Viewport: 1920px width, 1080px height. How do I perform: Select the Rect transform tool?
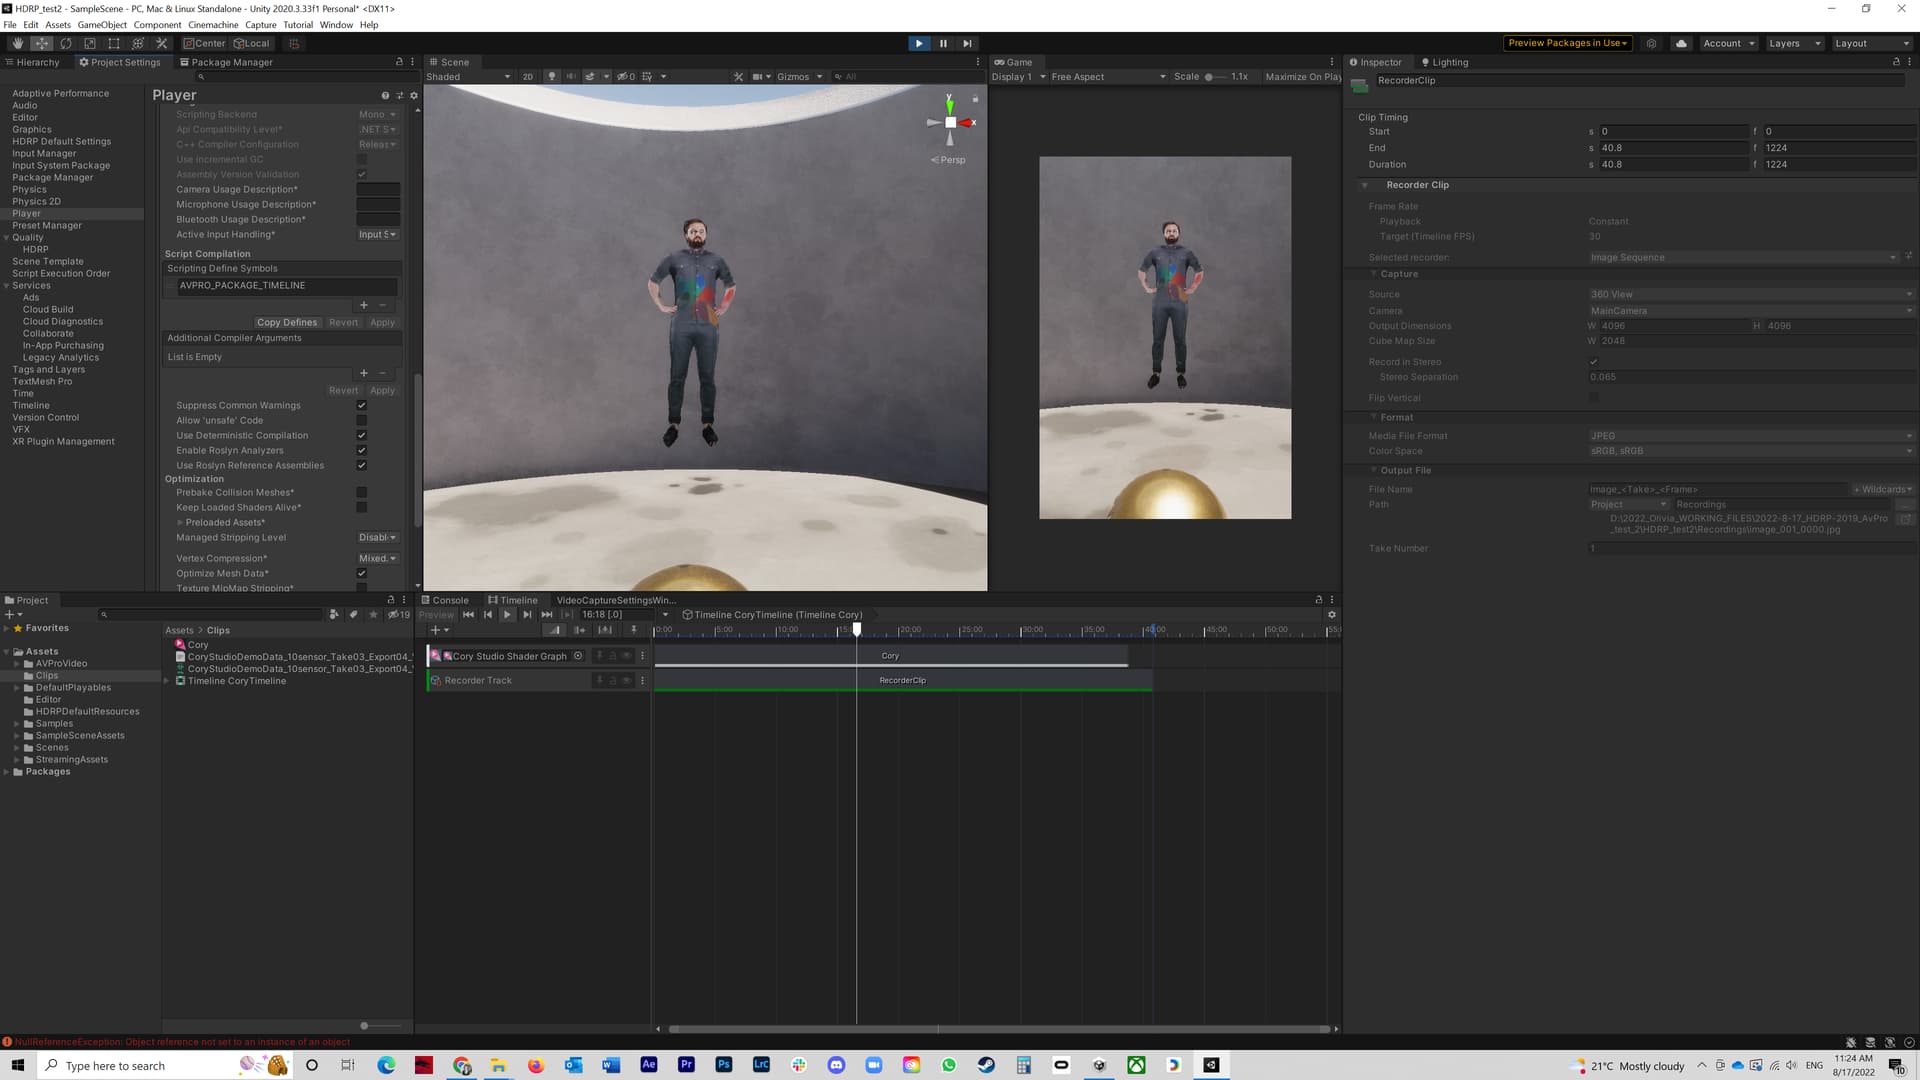tap(114, 43)
